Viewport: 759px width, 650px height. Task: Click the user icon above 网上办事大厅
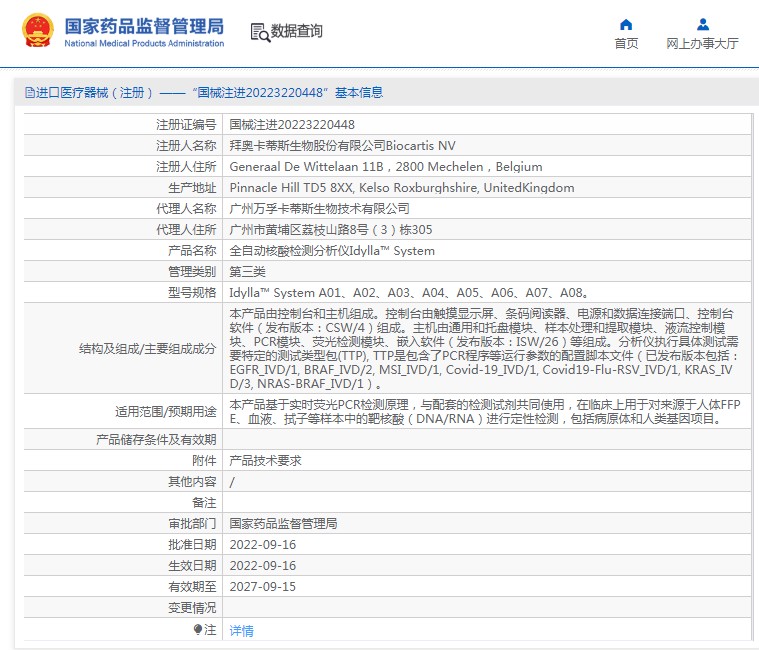(x=703, y=24)
